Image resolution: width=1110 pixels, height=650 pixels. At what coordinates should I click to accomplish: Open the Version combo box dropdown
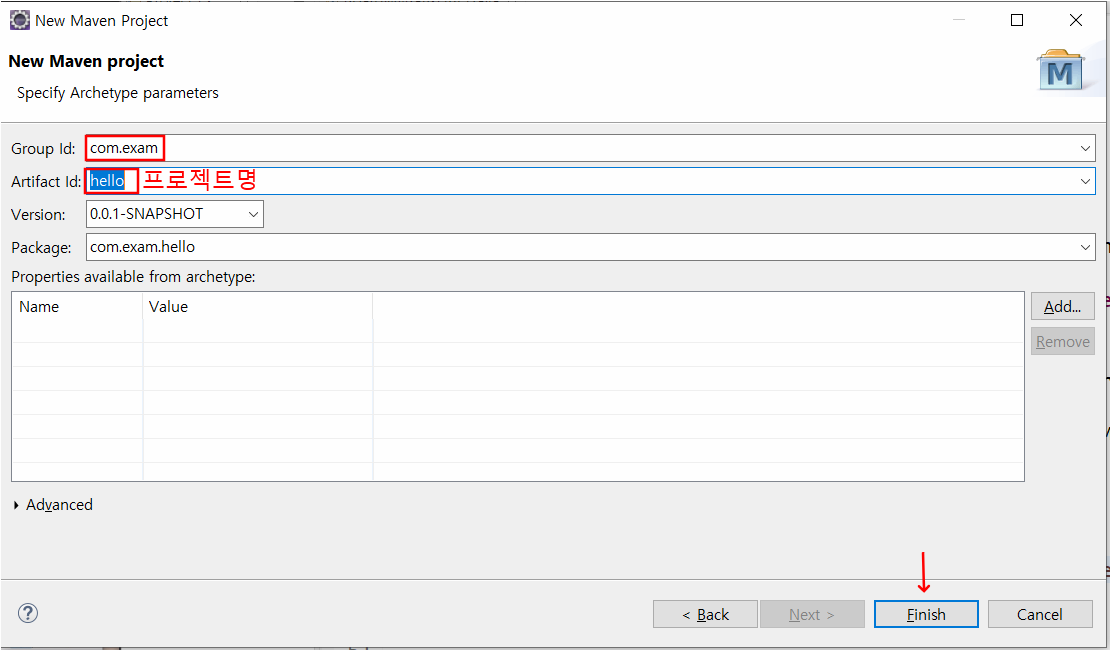(x=253, y=214)
